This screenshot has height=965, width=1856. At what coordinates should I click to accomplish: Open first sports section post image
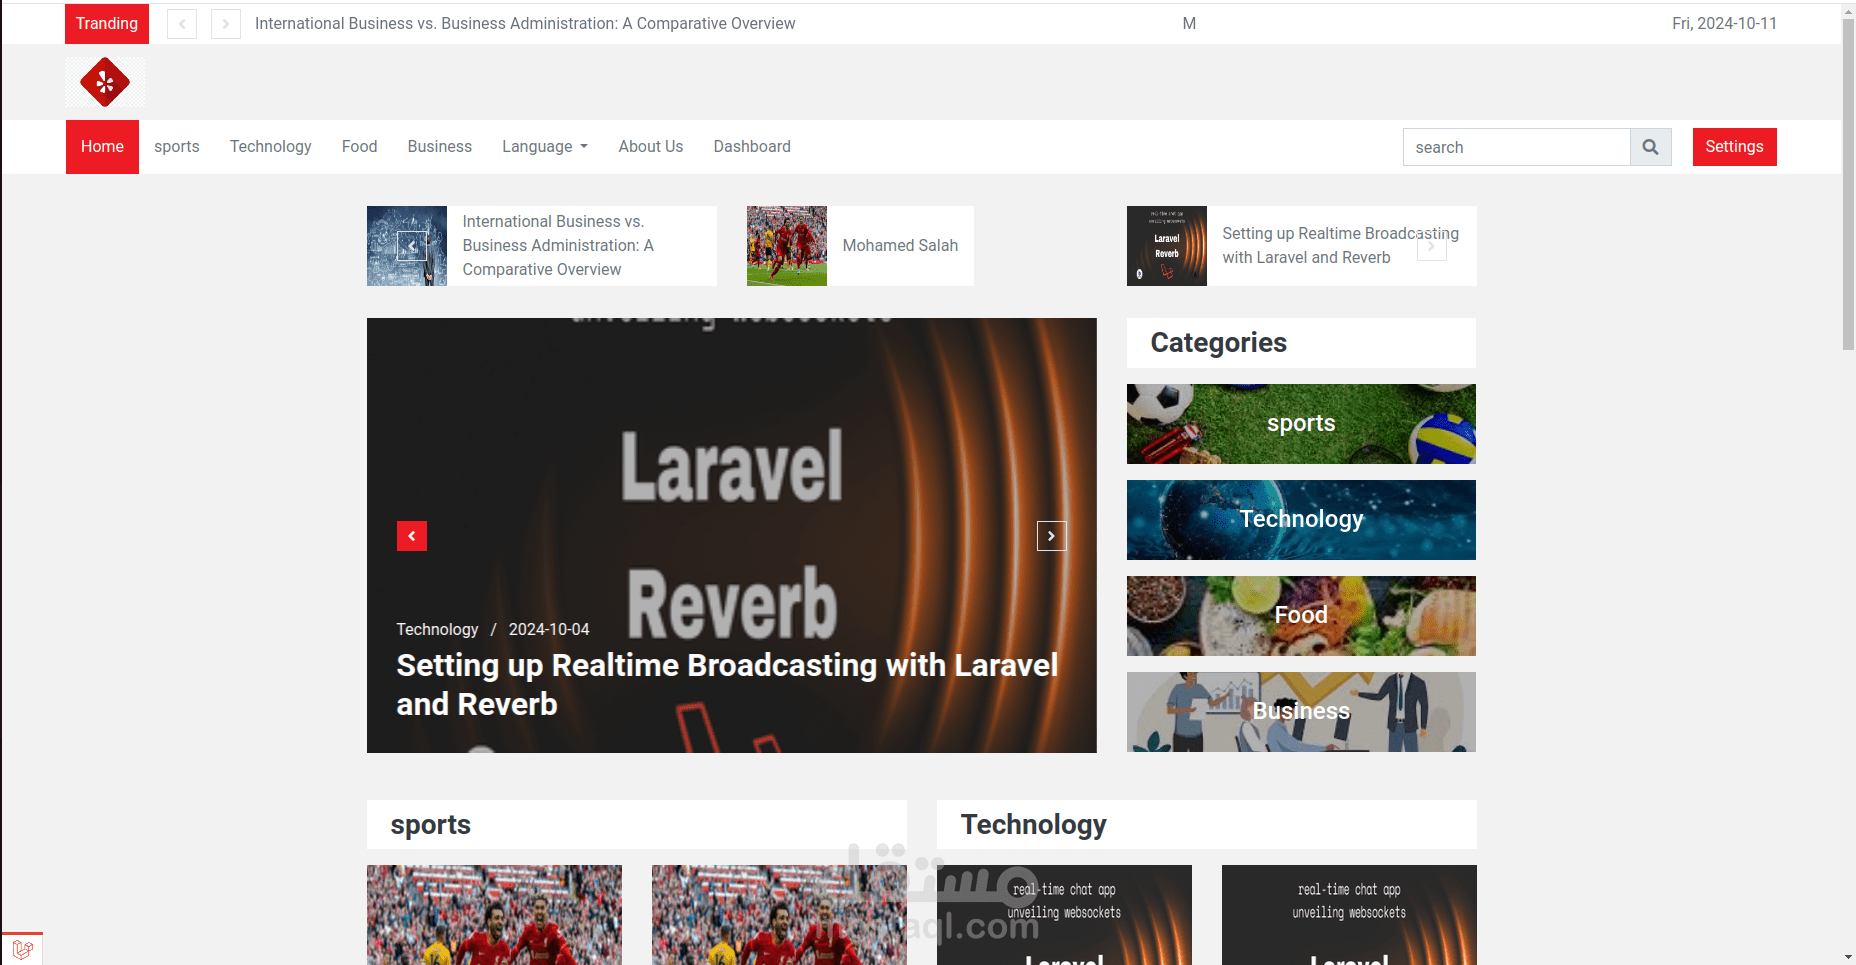pos(494,915)
